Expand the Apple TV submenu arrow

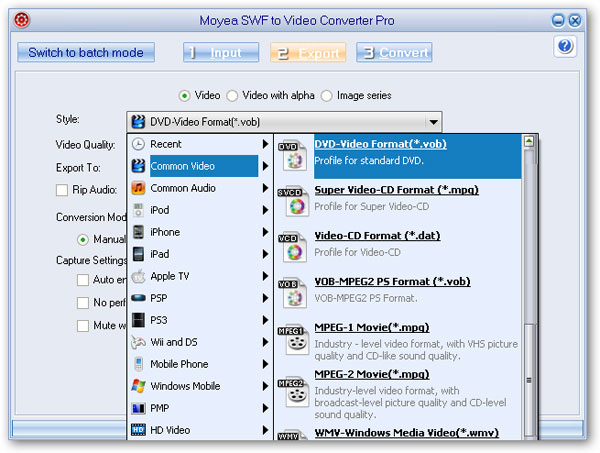(265, 276)
